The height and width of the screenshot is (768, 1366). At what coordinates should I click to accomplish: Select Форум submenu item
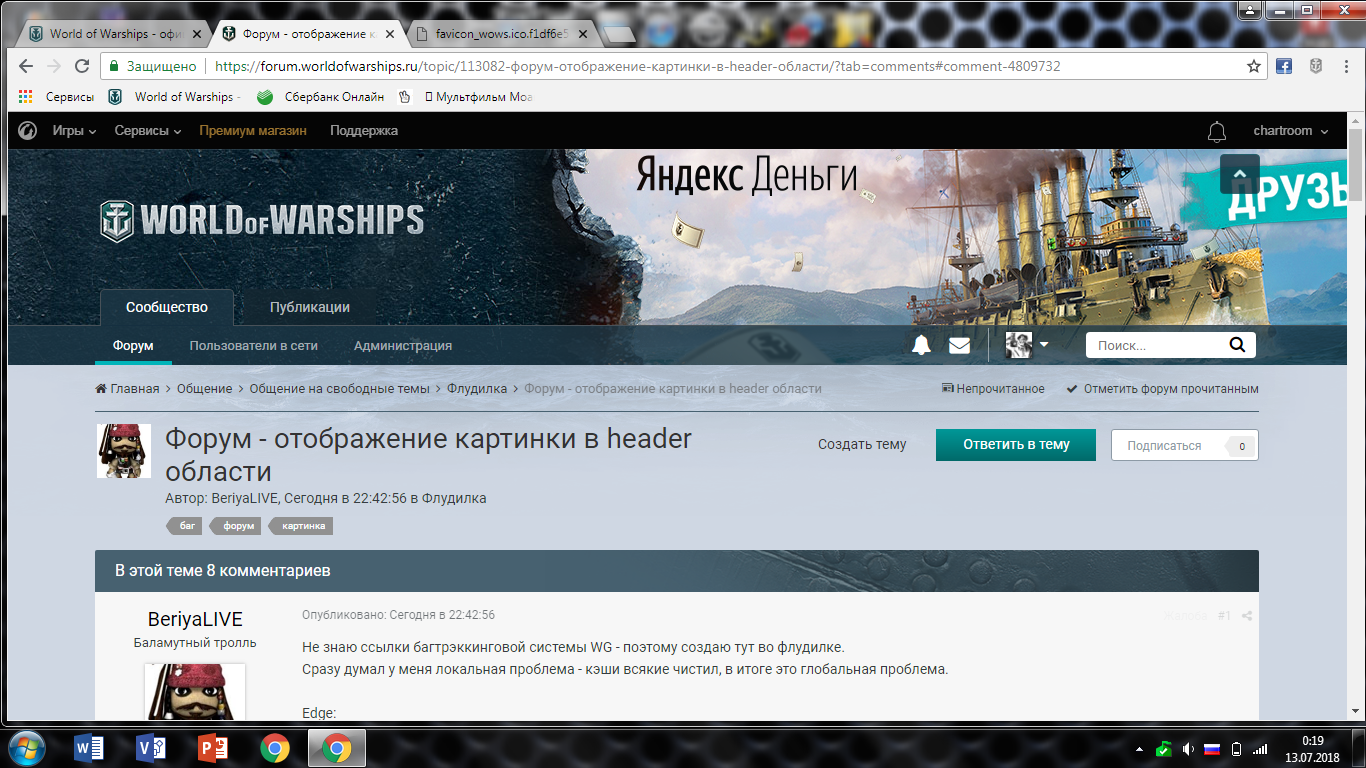coord(133,346)
